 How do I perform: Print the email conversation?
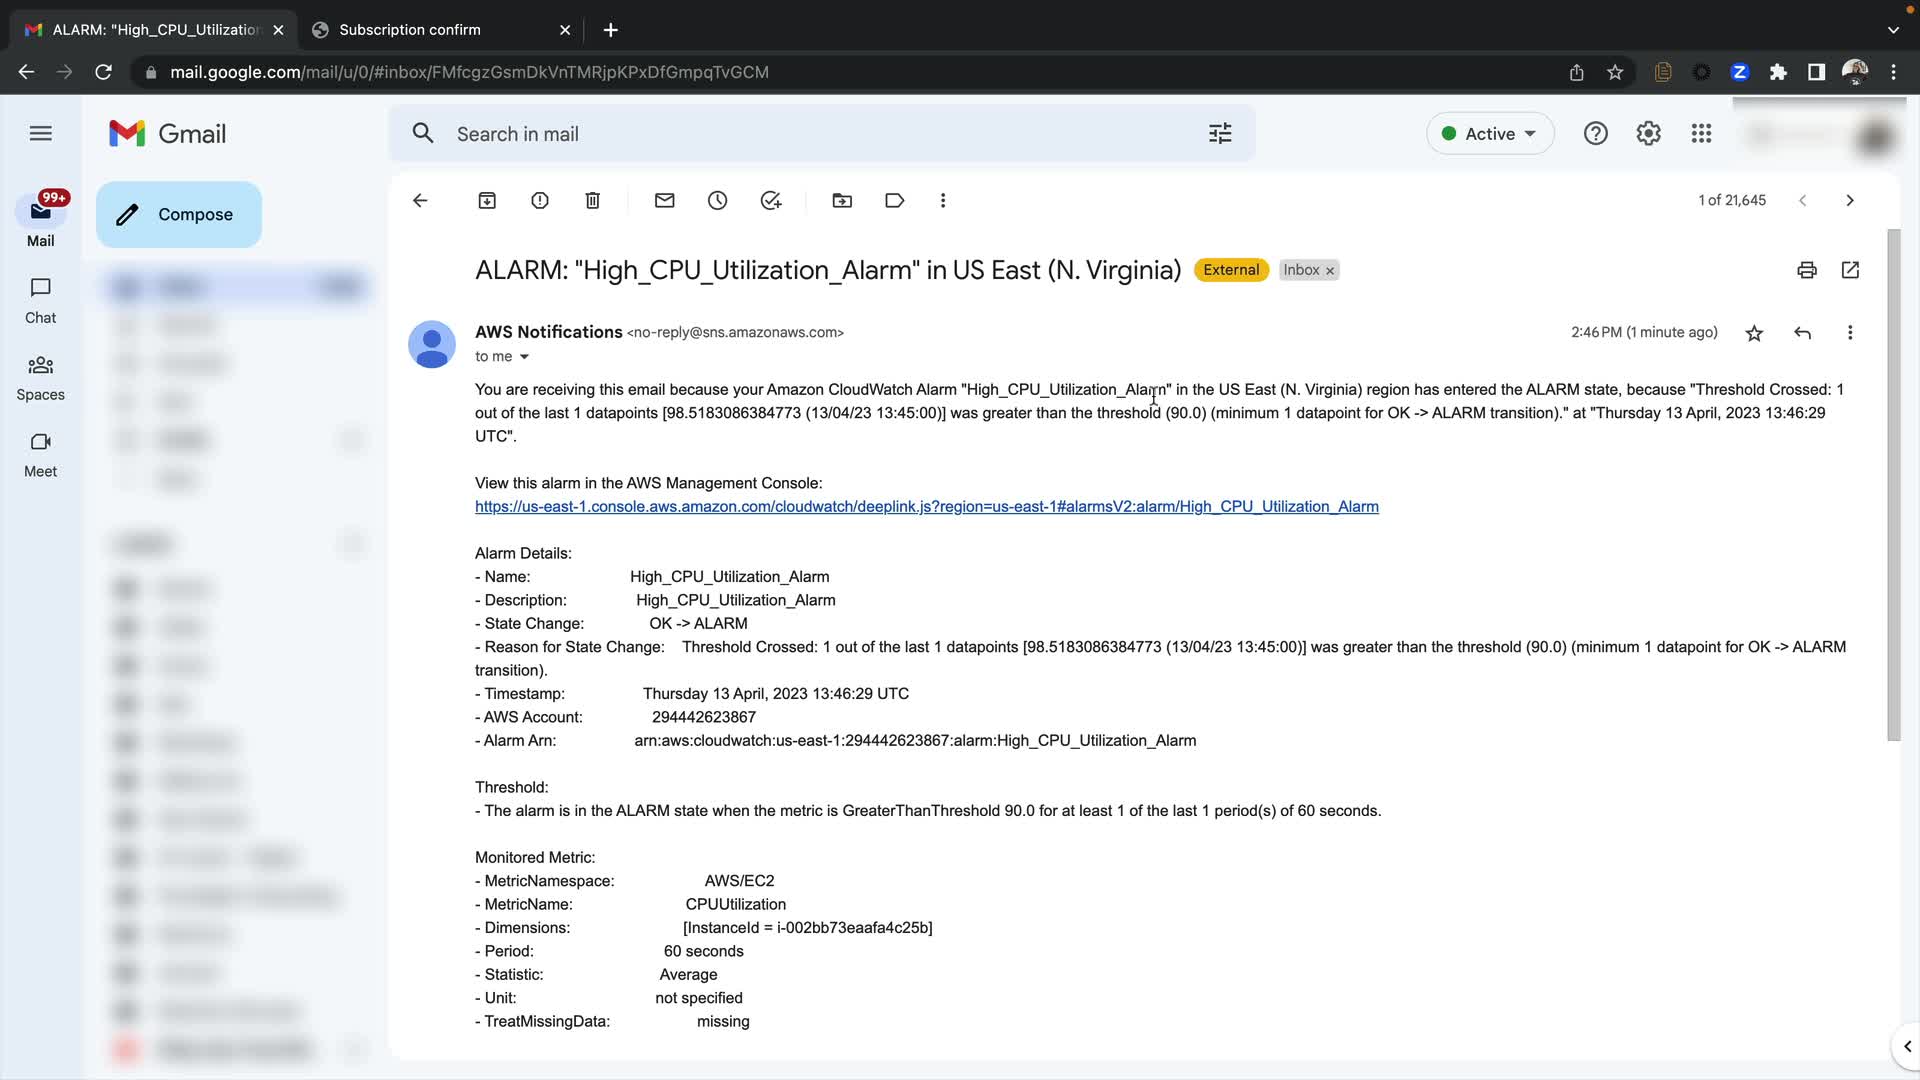tap(1806, 270)
